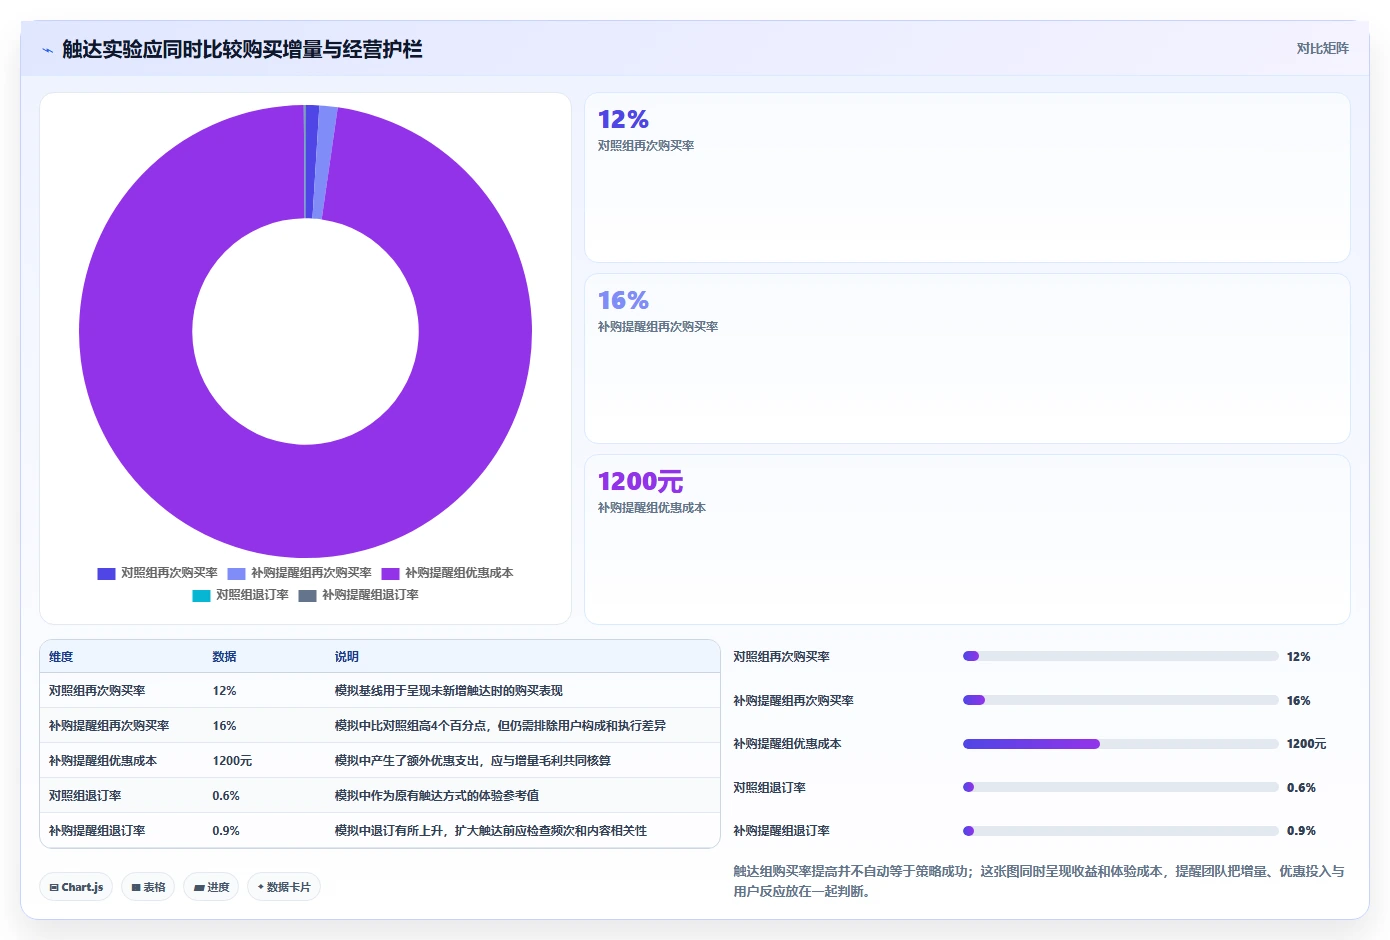Screen dimensions: 1390x940
Task: Click the table value 16%
Action: pyautogui.click(x=224, y=726)
